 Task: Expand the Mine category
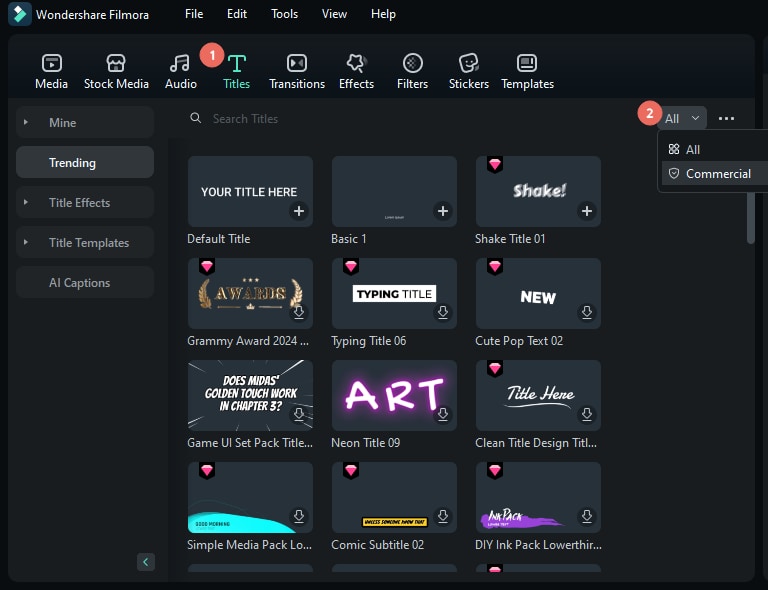[25, 122]
